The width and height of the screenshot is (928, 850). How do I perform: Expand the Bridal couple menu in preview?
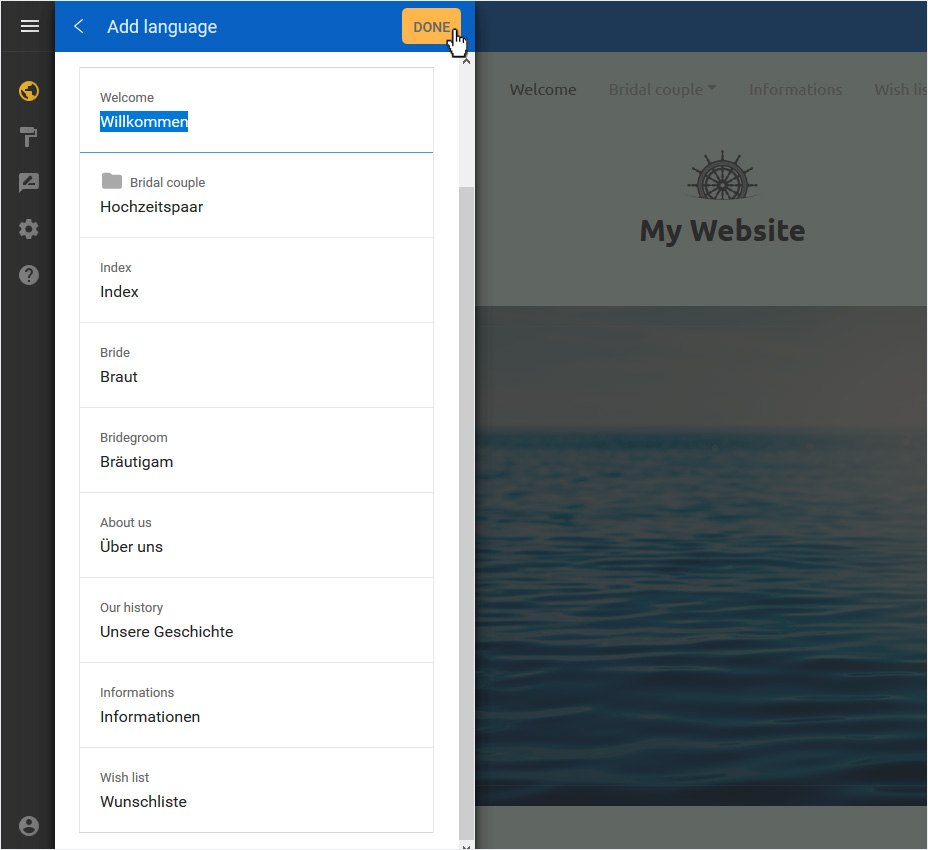[662, 89]
